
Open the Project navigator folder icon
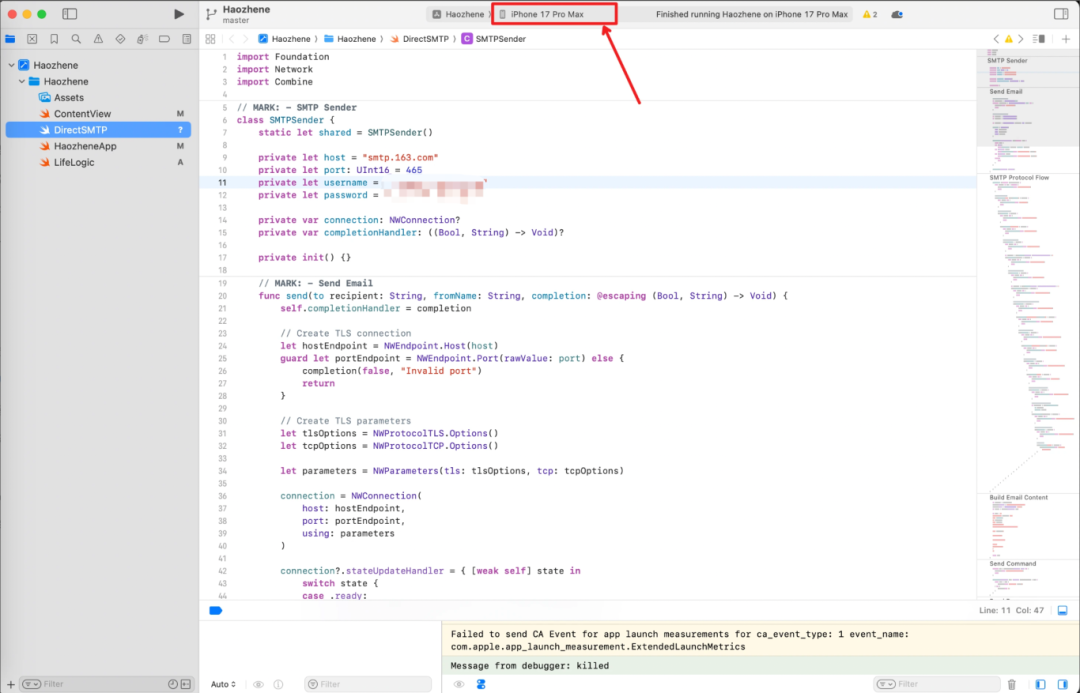click(x=10, y=39)
